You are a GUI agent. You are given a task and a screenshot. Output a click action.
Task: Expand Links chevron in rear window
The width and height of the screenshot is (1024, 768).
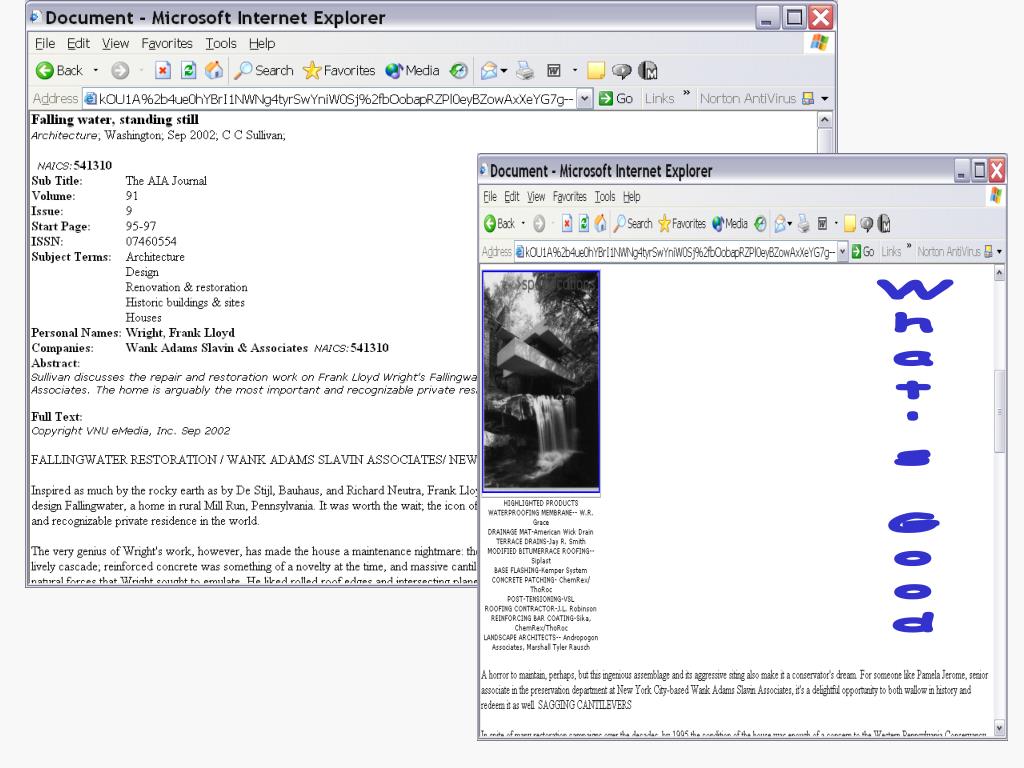tap(686, 94)
